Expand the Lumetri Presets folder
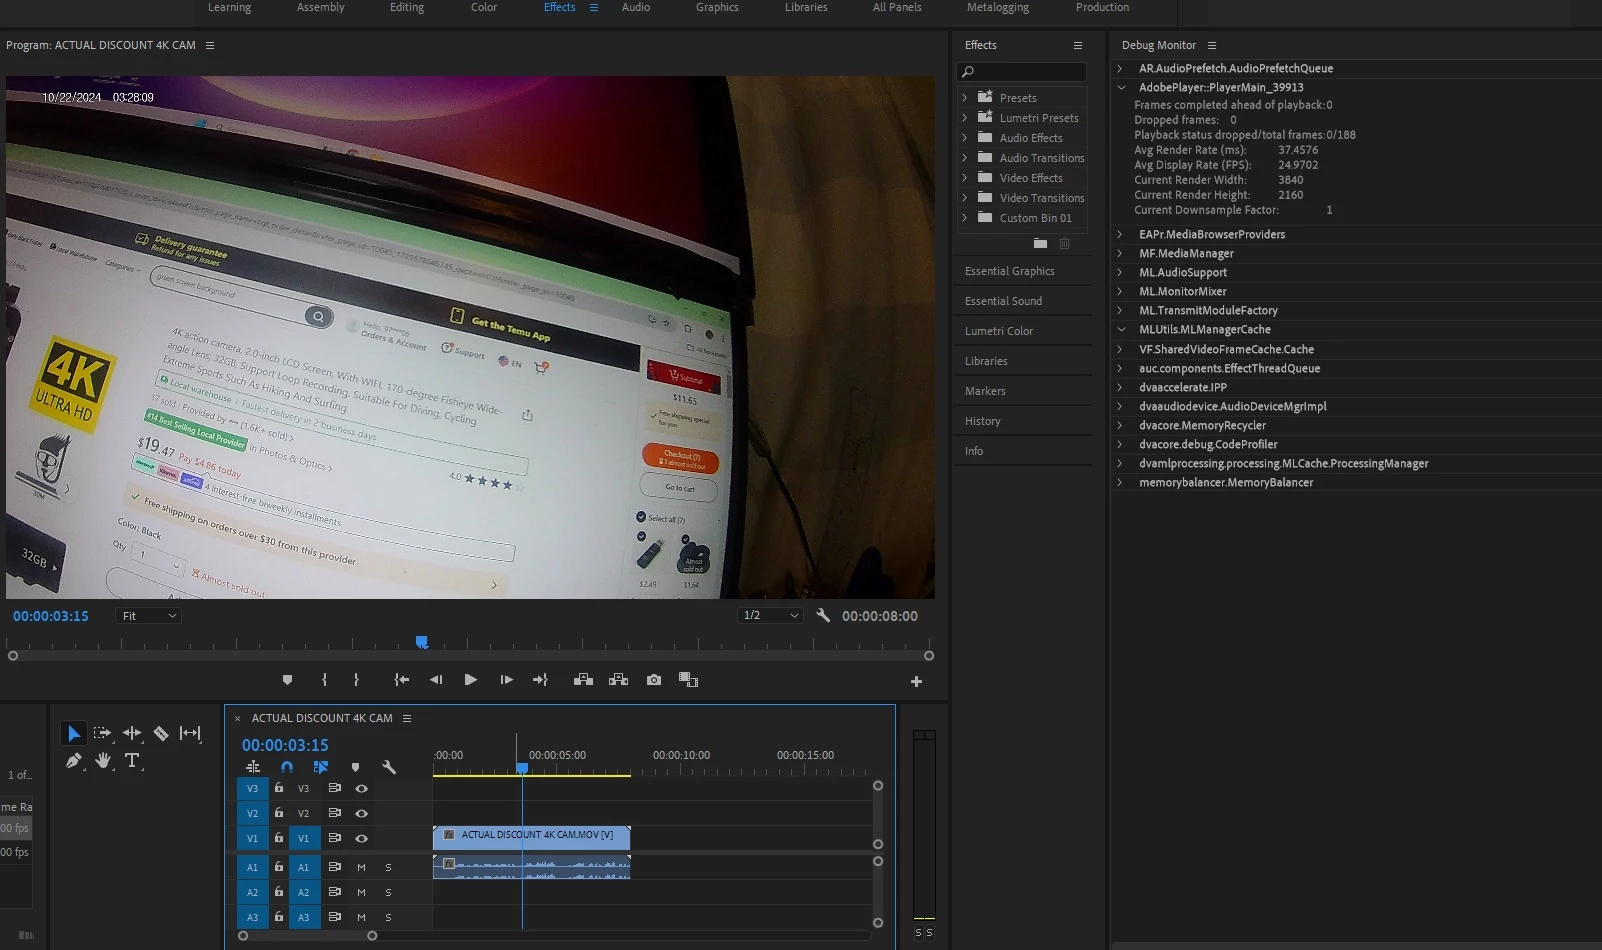Screen dimensions: 1602x950 tap(965, 118)
